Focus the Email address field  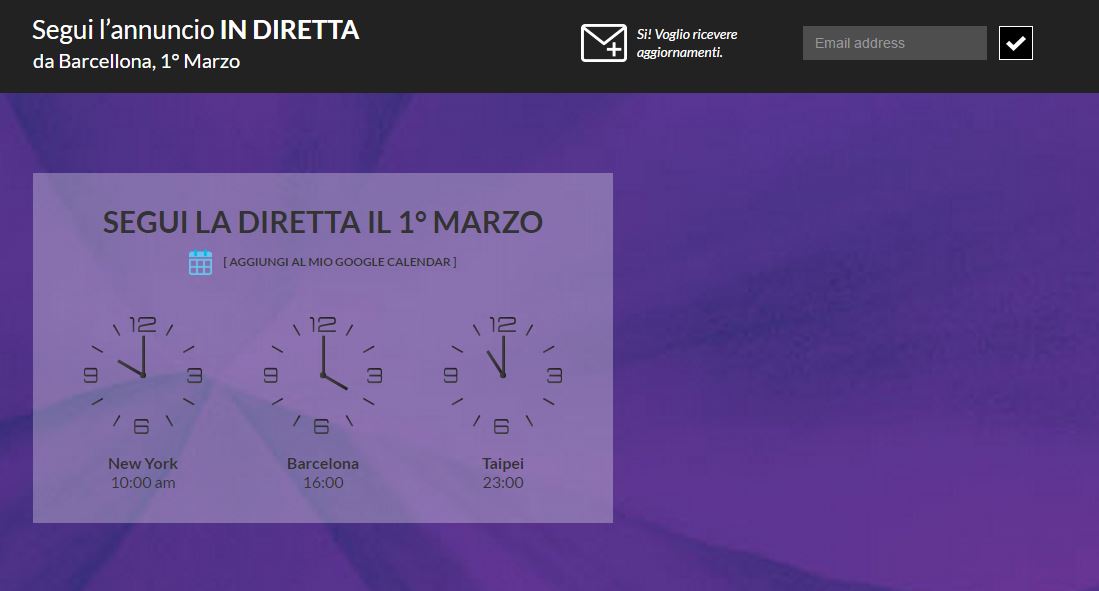point(894,43)
